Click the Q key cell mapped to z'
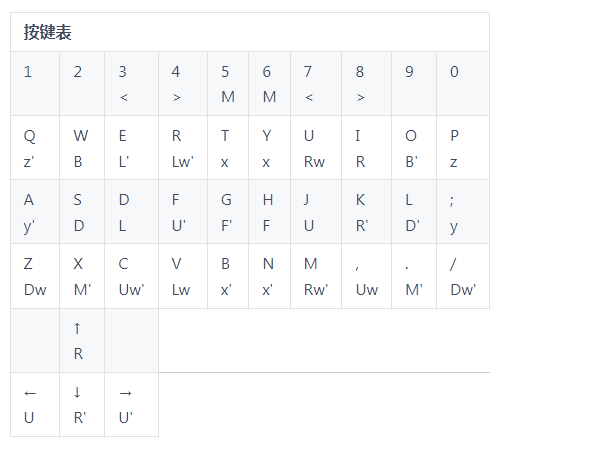This screenshot has width=614, height=450. pyautogui.click(x=35, y=148)
